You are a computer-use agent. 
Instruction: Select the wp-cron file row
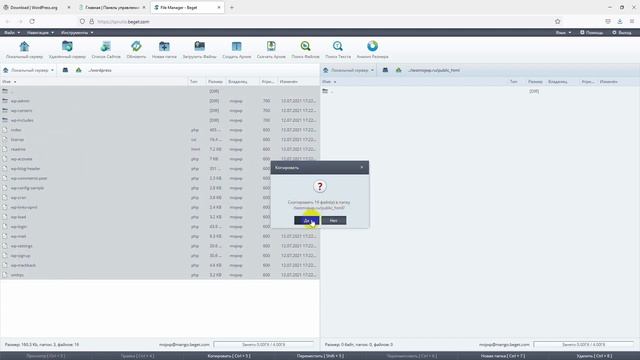(160, 198)
